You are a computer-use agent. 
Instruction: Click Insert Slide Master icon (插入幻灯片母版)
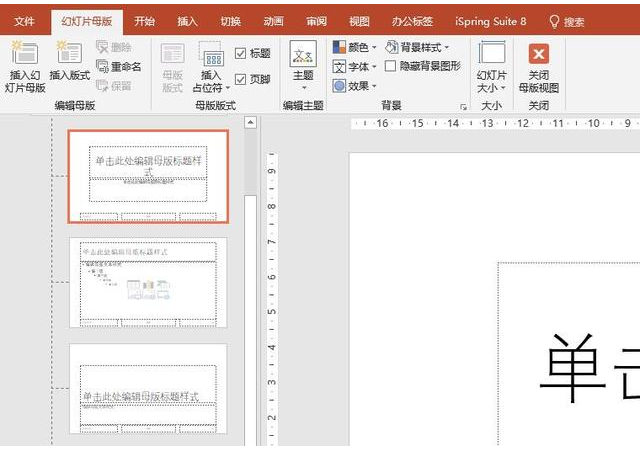[24, 53]
